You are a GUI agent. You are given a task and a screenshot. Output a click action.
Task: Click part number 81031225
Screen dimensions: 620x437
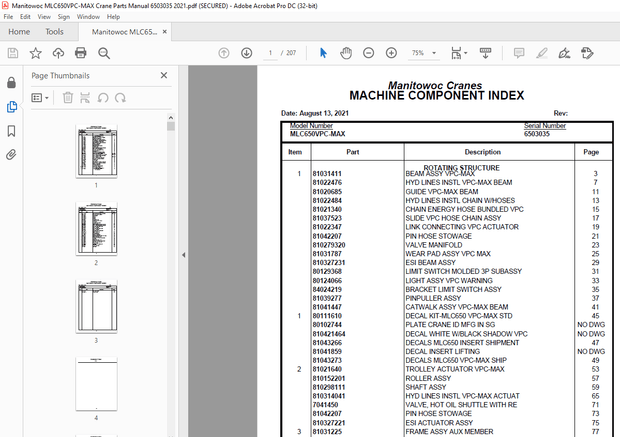coord(327,431)
